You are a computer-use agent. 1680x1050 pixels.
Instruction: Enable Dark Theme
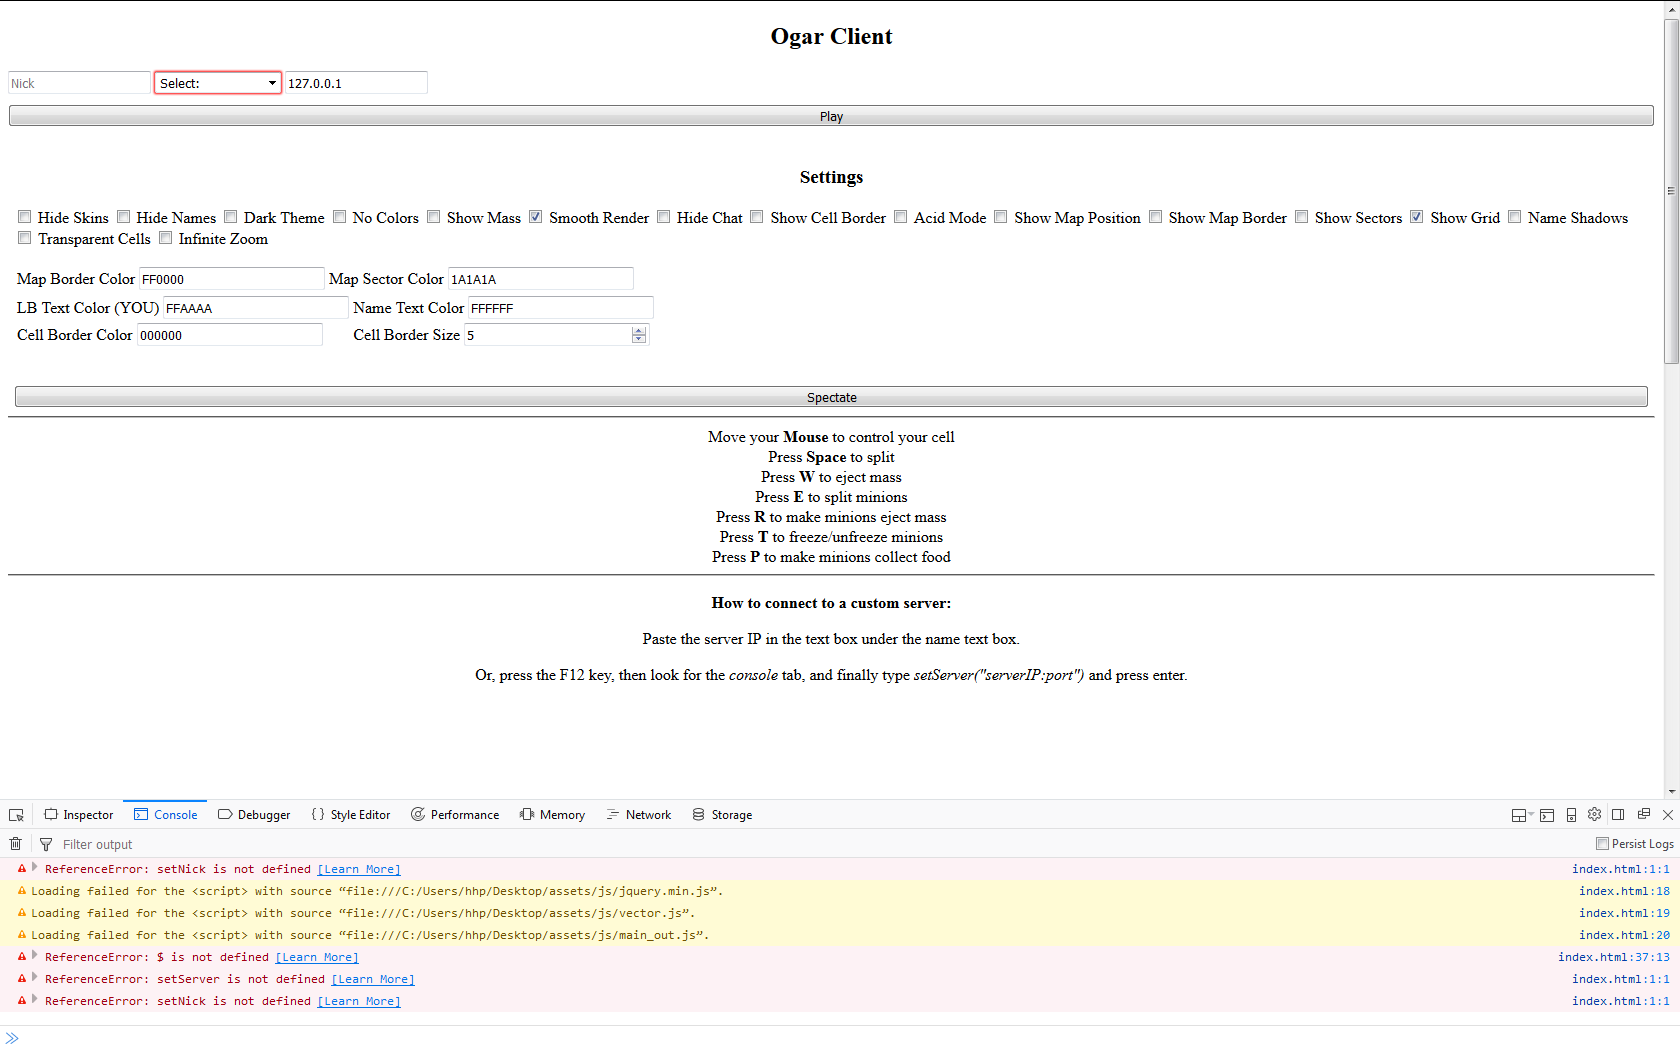click(230, 216)
